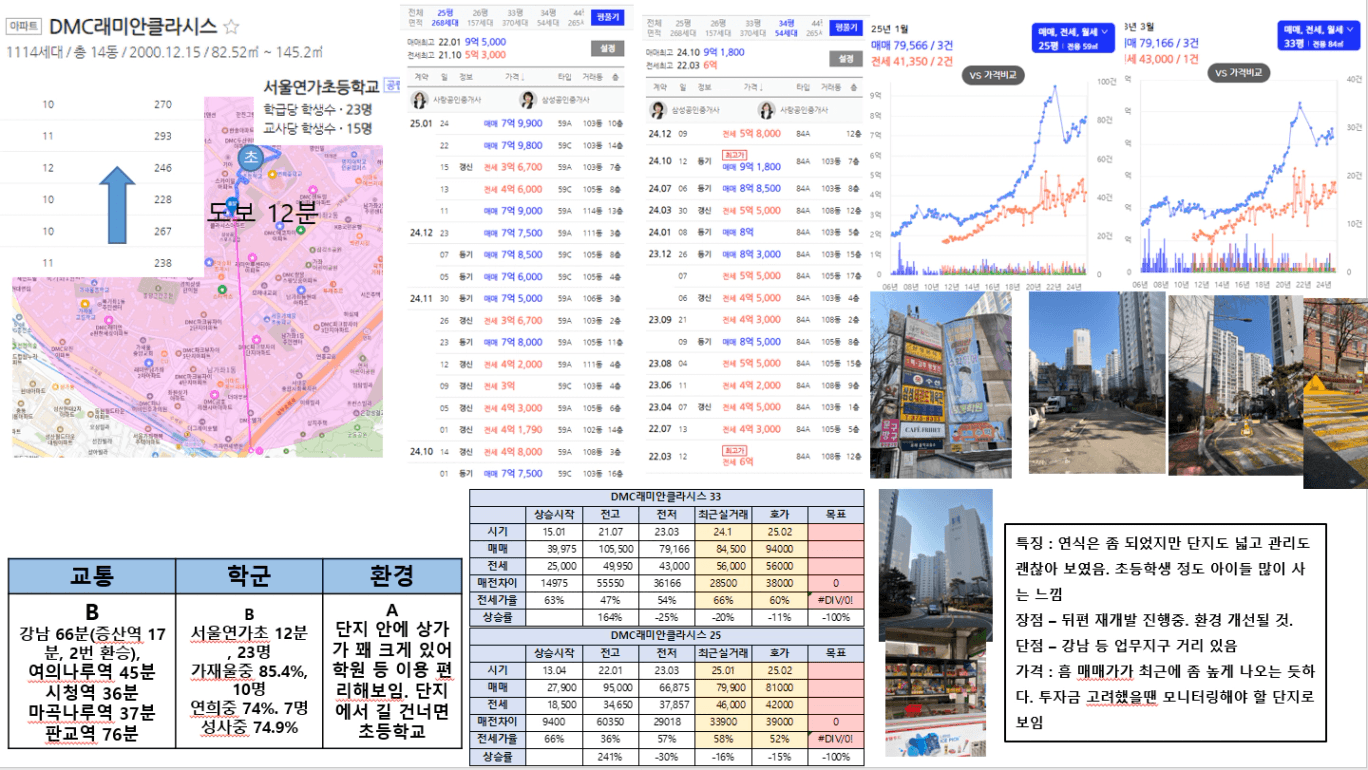Select 34평 54세대 tab in right price panel
The height and width of the screenshot is (770, 1368).
point(788,27)
